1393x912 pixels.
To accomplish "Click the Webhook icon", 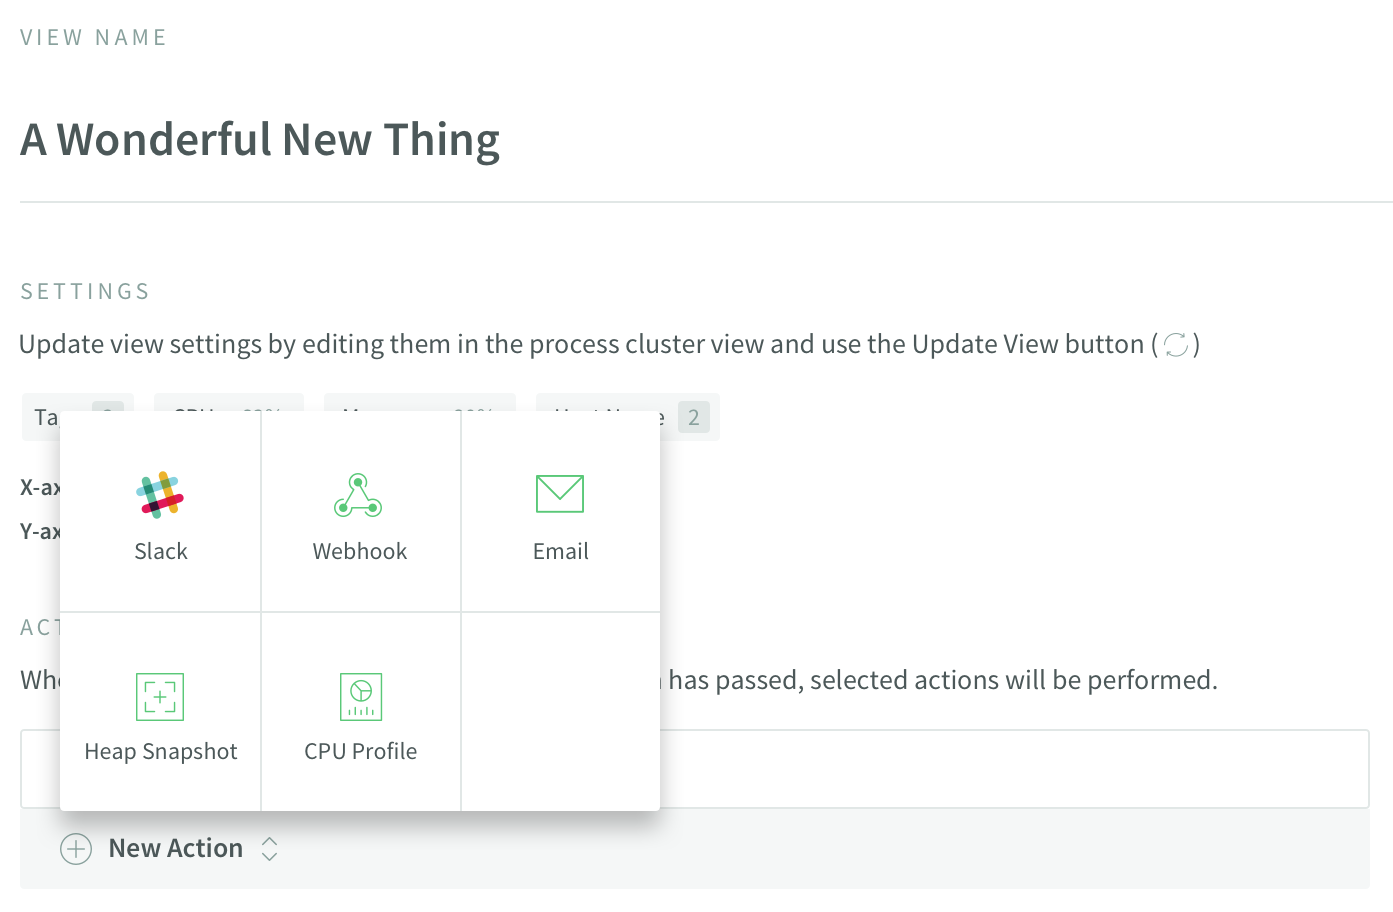I will pos(358,495).
